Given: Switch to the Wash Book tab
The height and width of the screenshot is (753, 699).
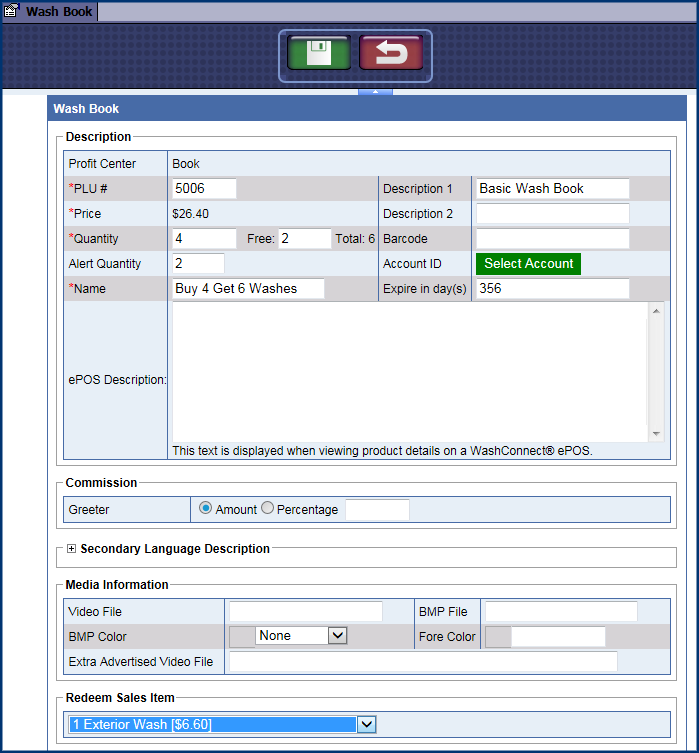Looking at the screenshot, I should (59, 12).
